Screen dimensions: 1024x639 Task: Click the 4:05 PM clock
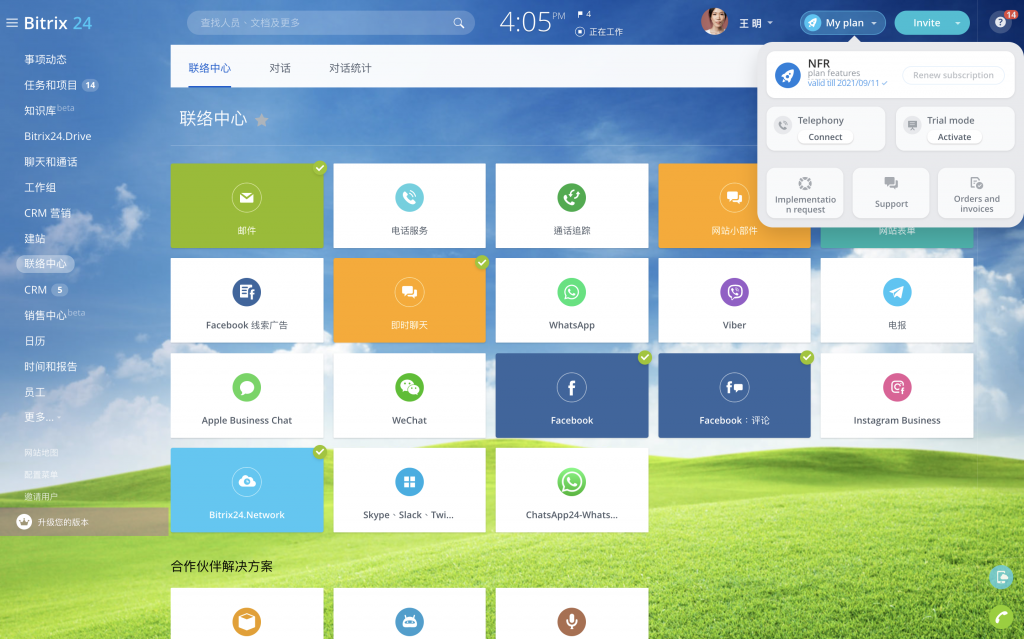click(x=532, y=22)
